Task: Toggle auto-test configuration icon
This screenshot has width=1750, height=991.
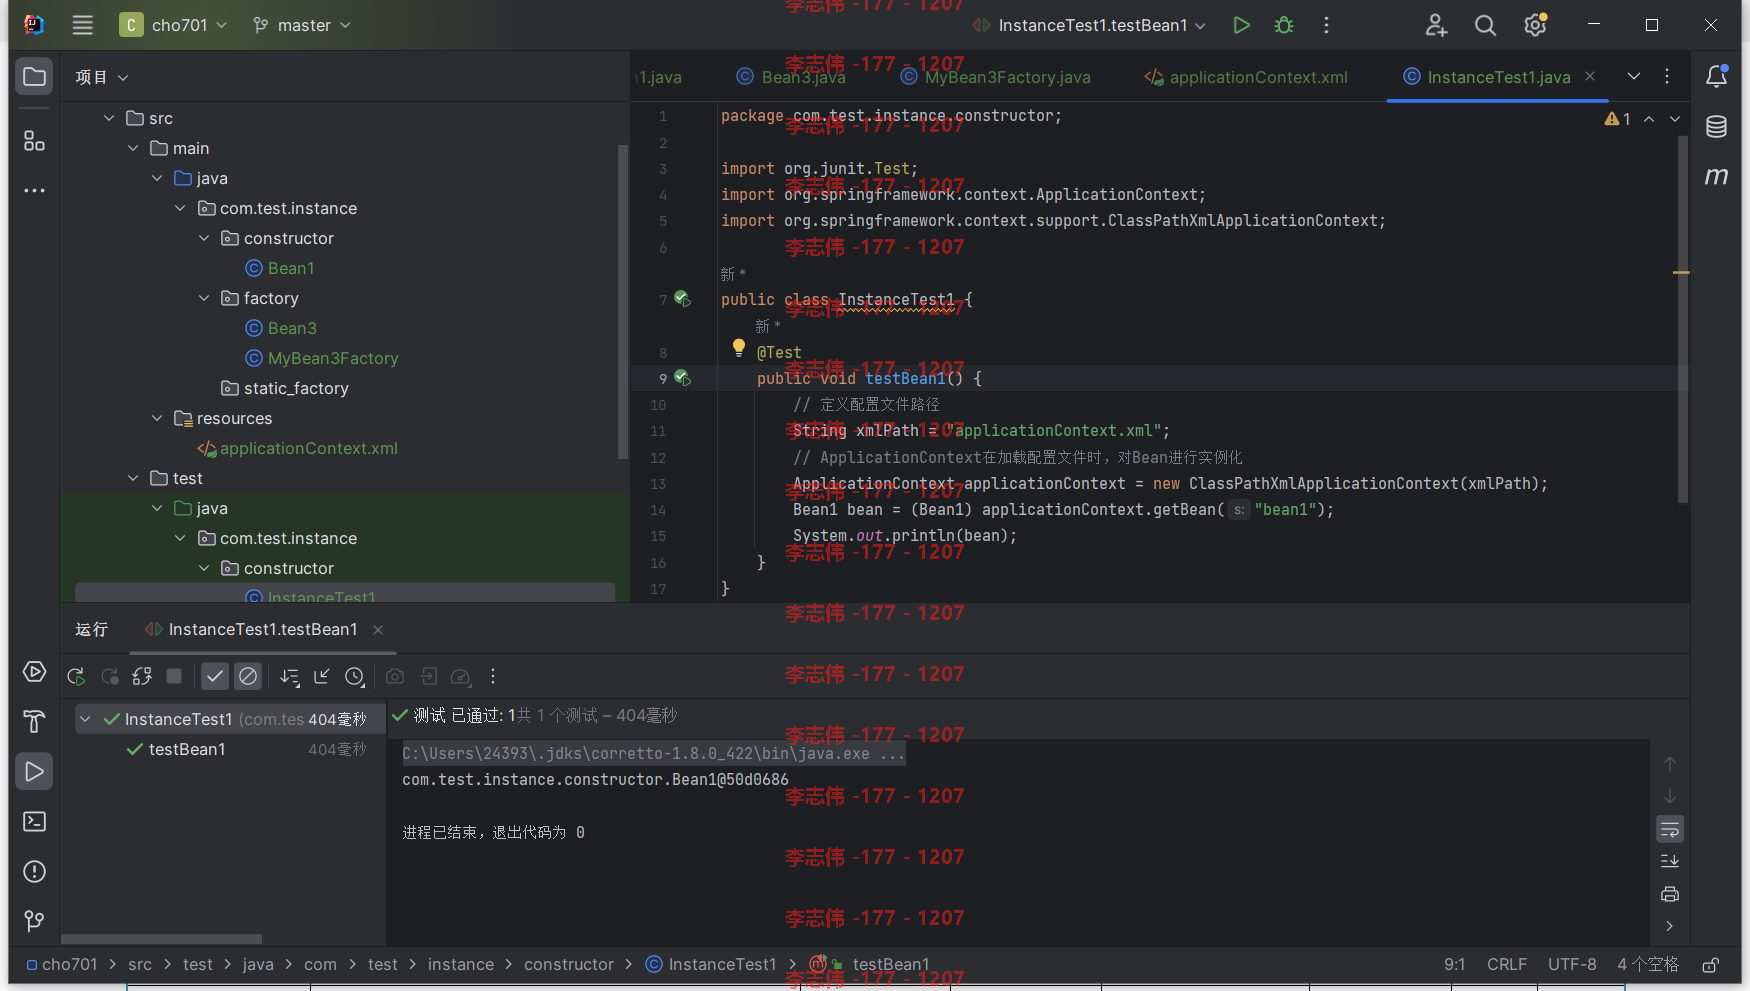Action: tap(142, 677)
